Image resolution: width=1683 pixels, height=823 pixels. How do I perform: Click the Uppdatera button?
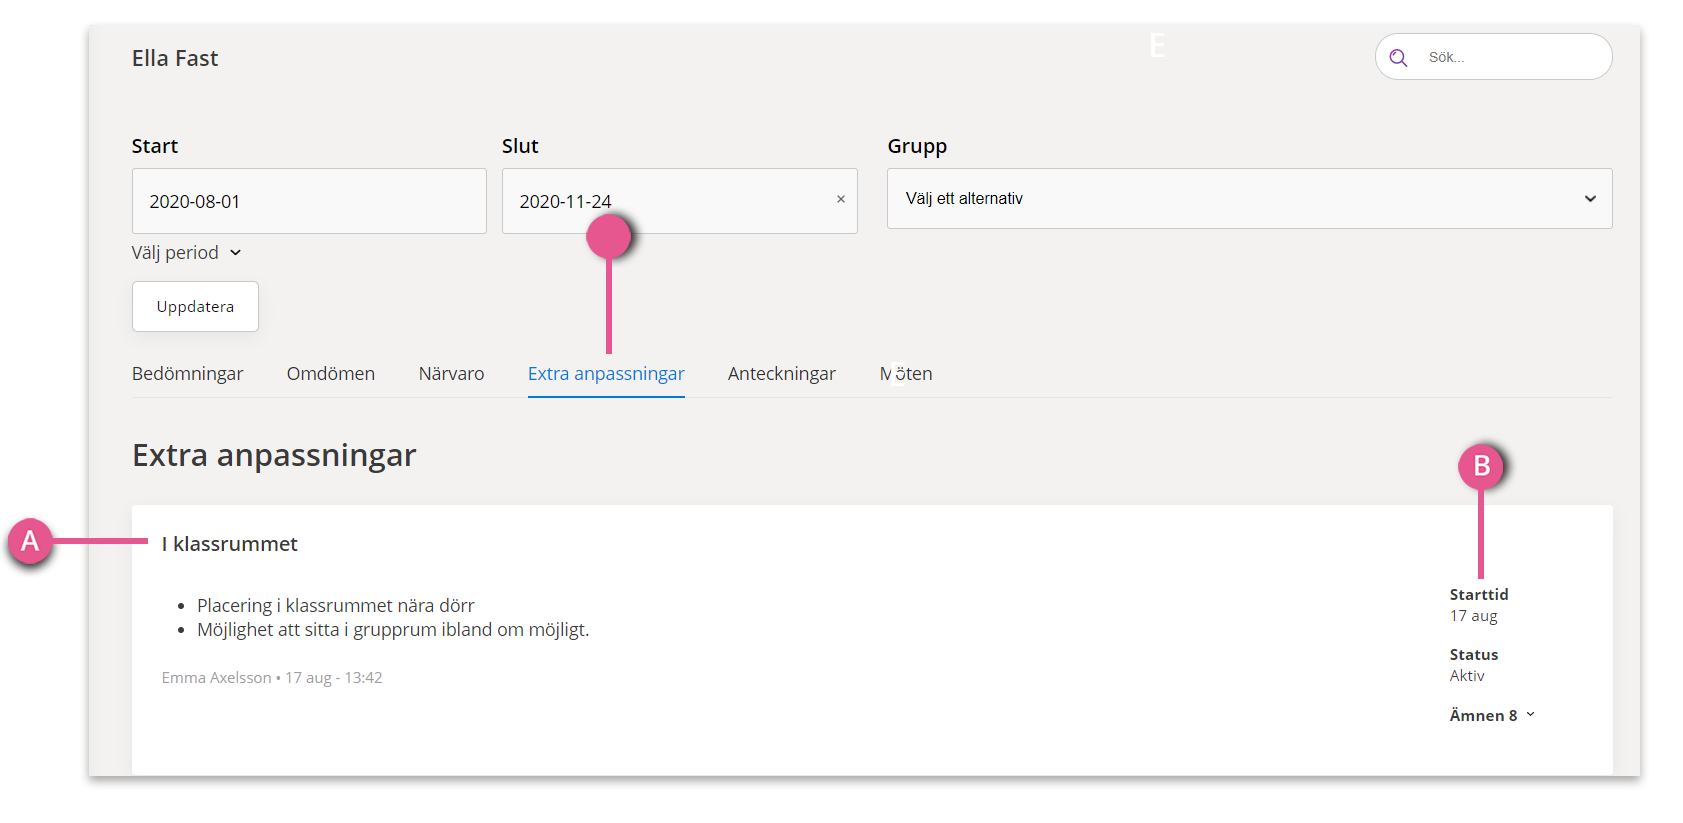point(195,306)
